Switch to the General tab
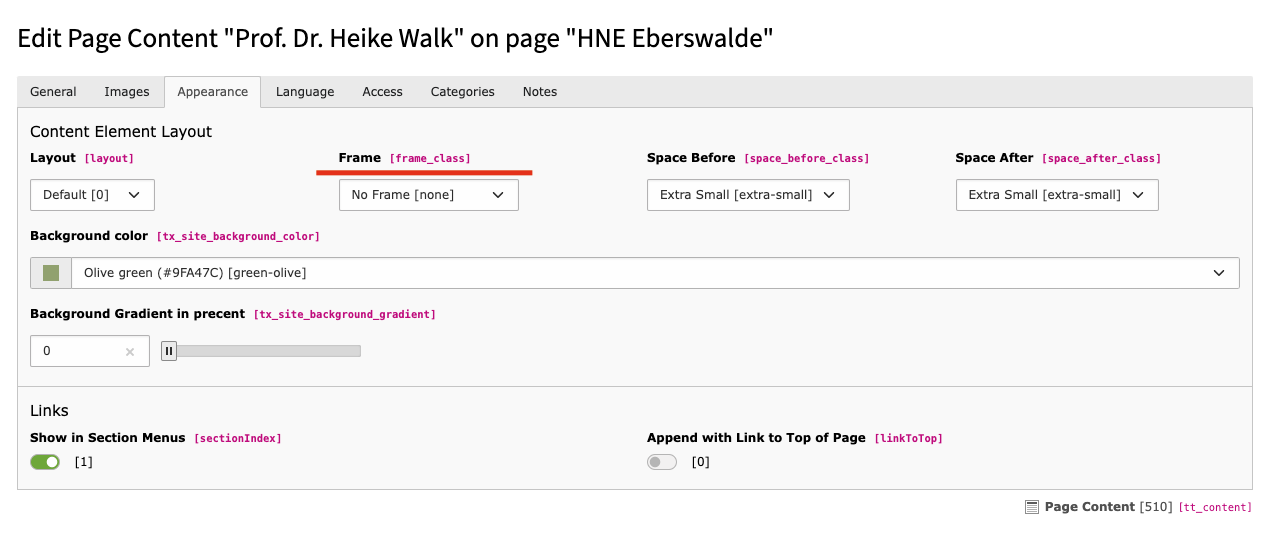This screenshot has width=1272, height=537. [53, 92]
